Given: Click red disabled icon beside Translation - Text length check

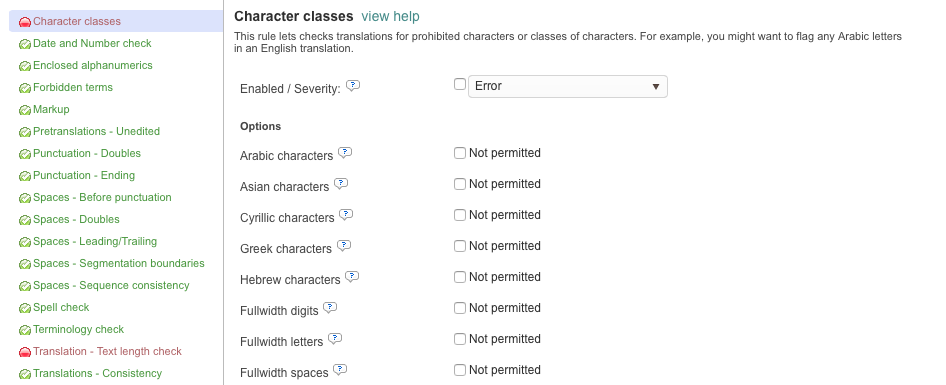Looking at the screenshot, I should tap(25, 352).
